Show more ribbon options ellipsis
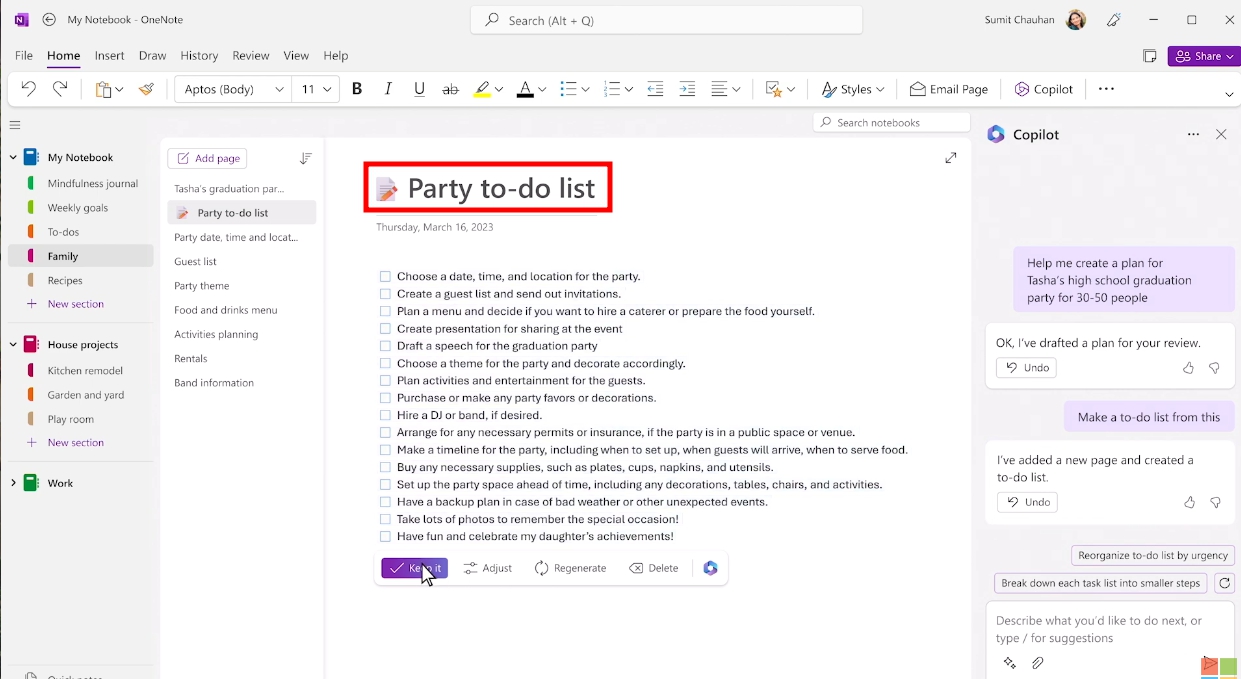Viewport: 1241px width, 679px height. coord(1106,89)
